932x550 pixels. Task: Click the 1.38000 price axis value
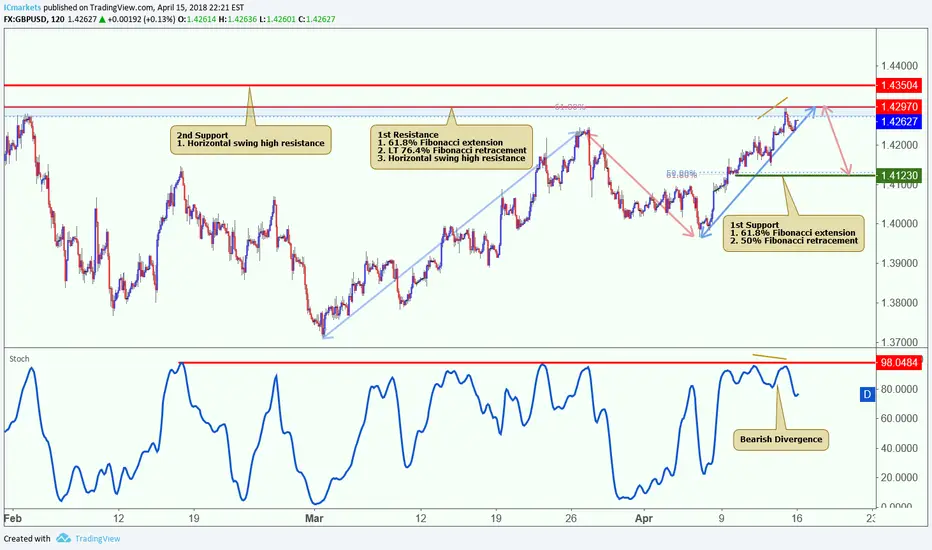tap(900, 303)
